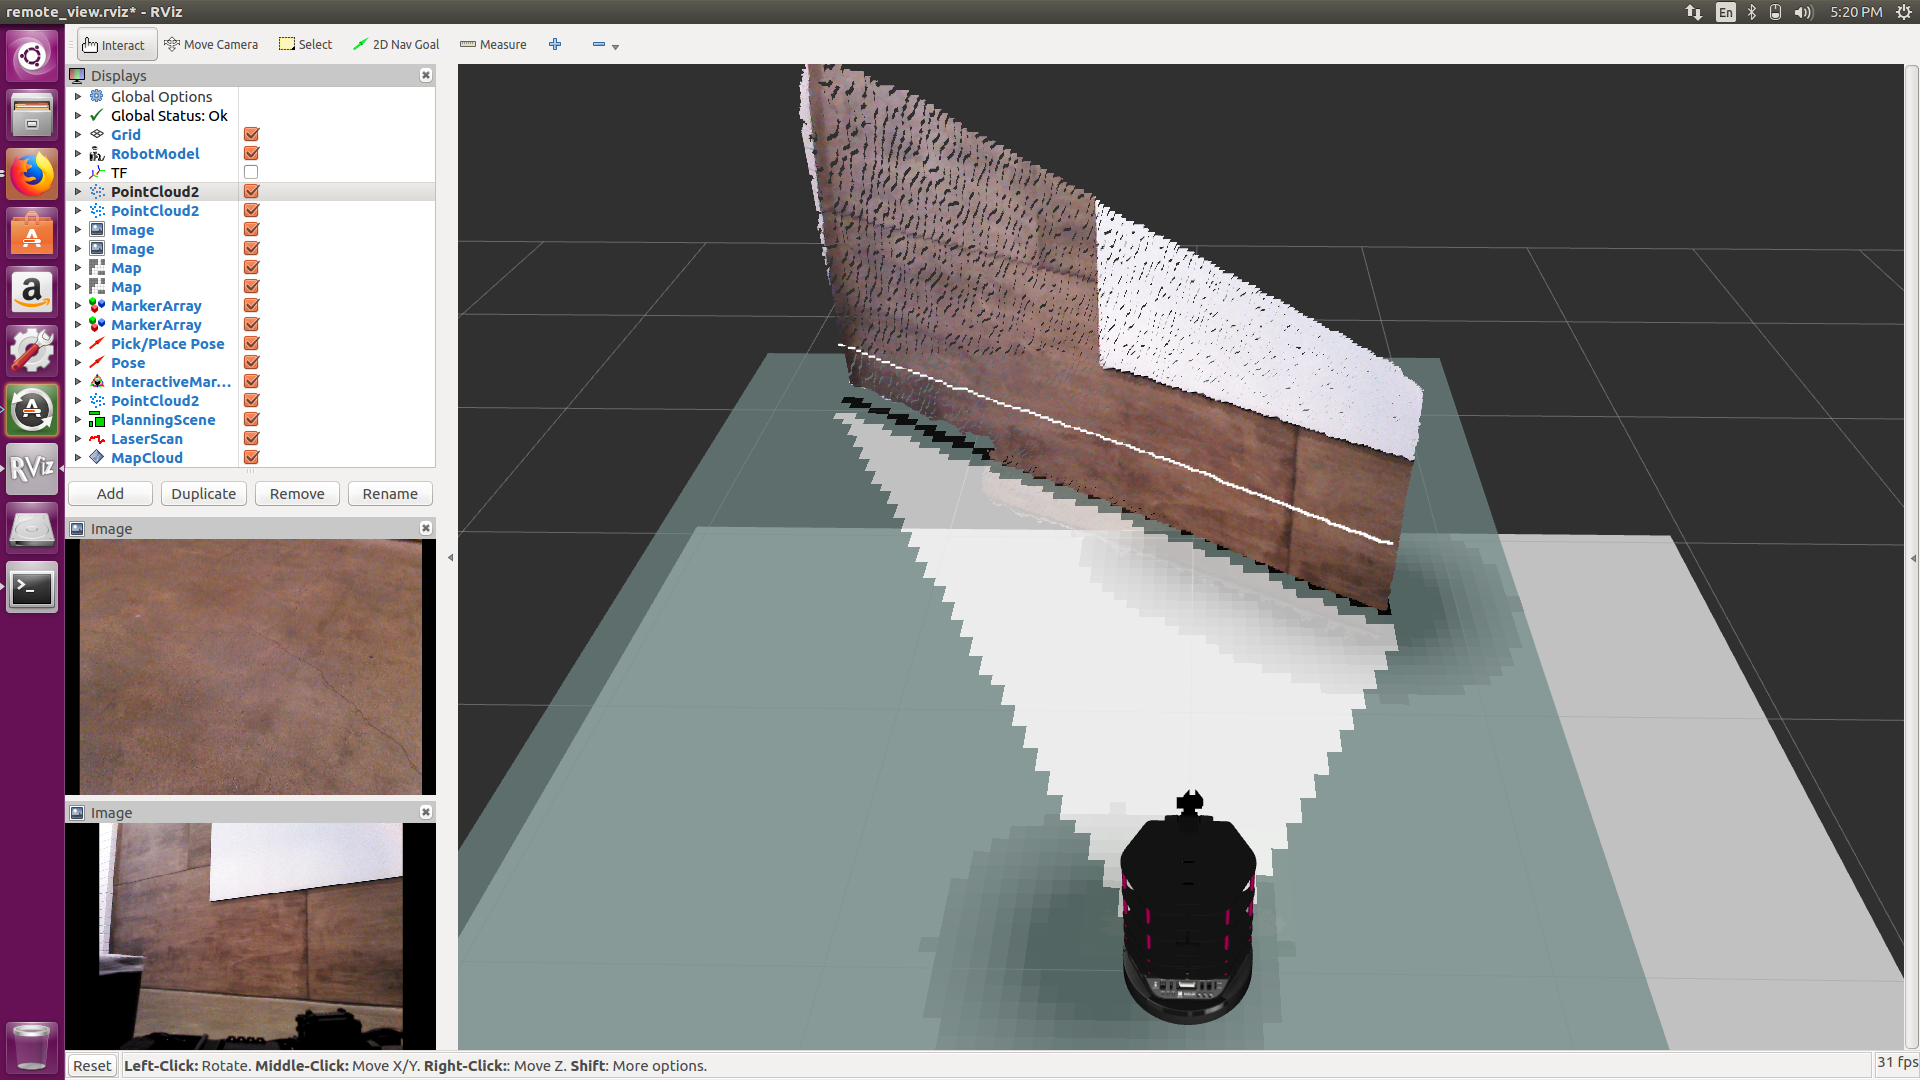The height and width of the screenshot is (1080, 1920).
Task: Expand the PlanningScene display entry
Action: coord(78,420)
